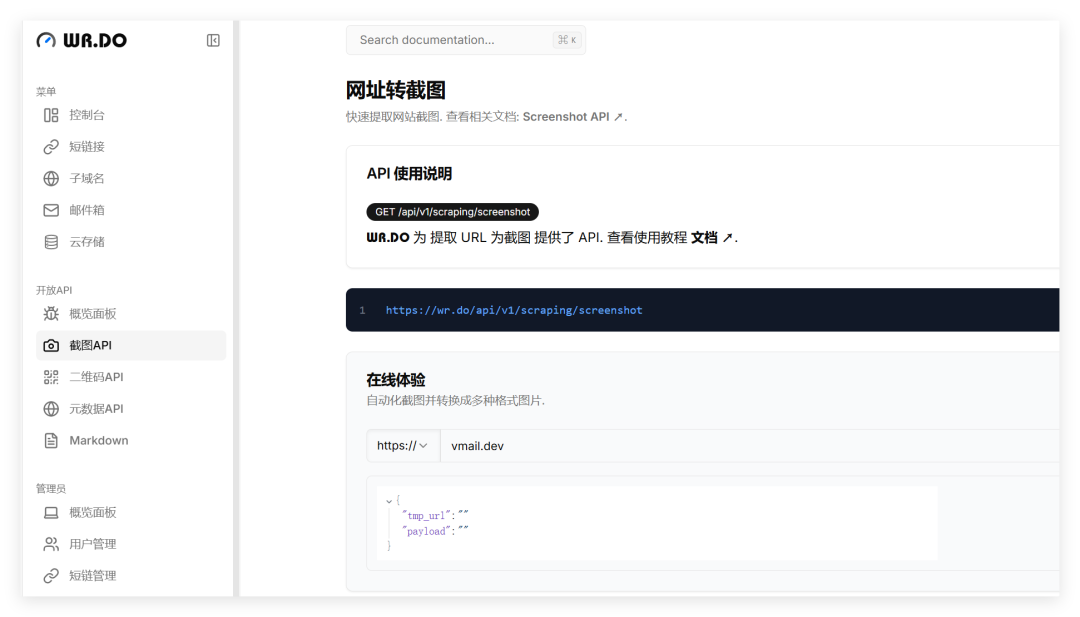Go to 元数据API page
This screenshot has height=617, width=1080.
click(x=131, y=409)
